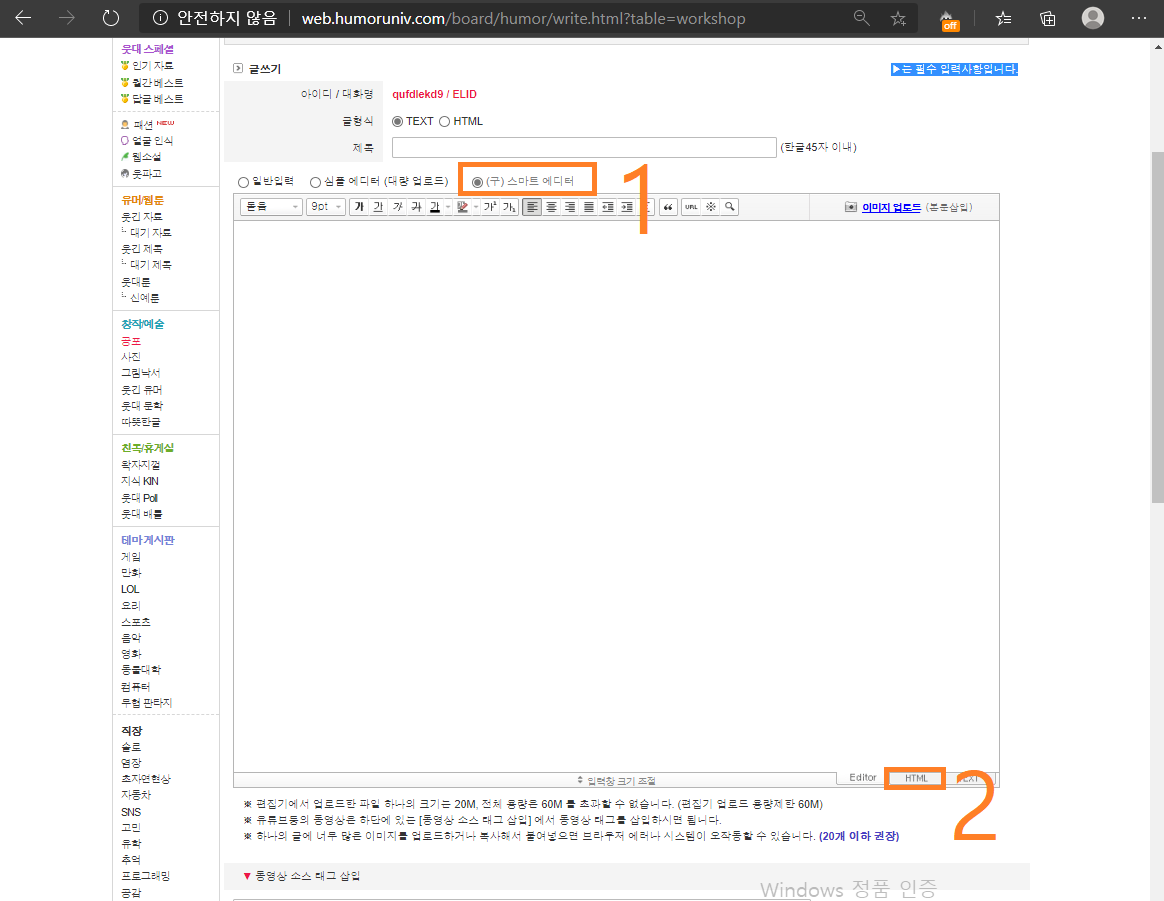
Task: Insert a quotation block via toolbar icon
Action: tap(669, 207)
